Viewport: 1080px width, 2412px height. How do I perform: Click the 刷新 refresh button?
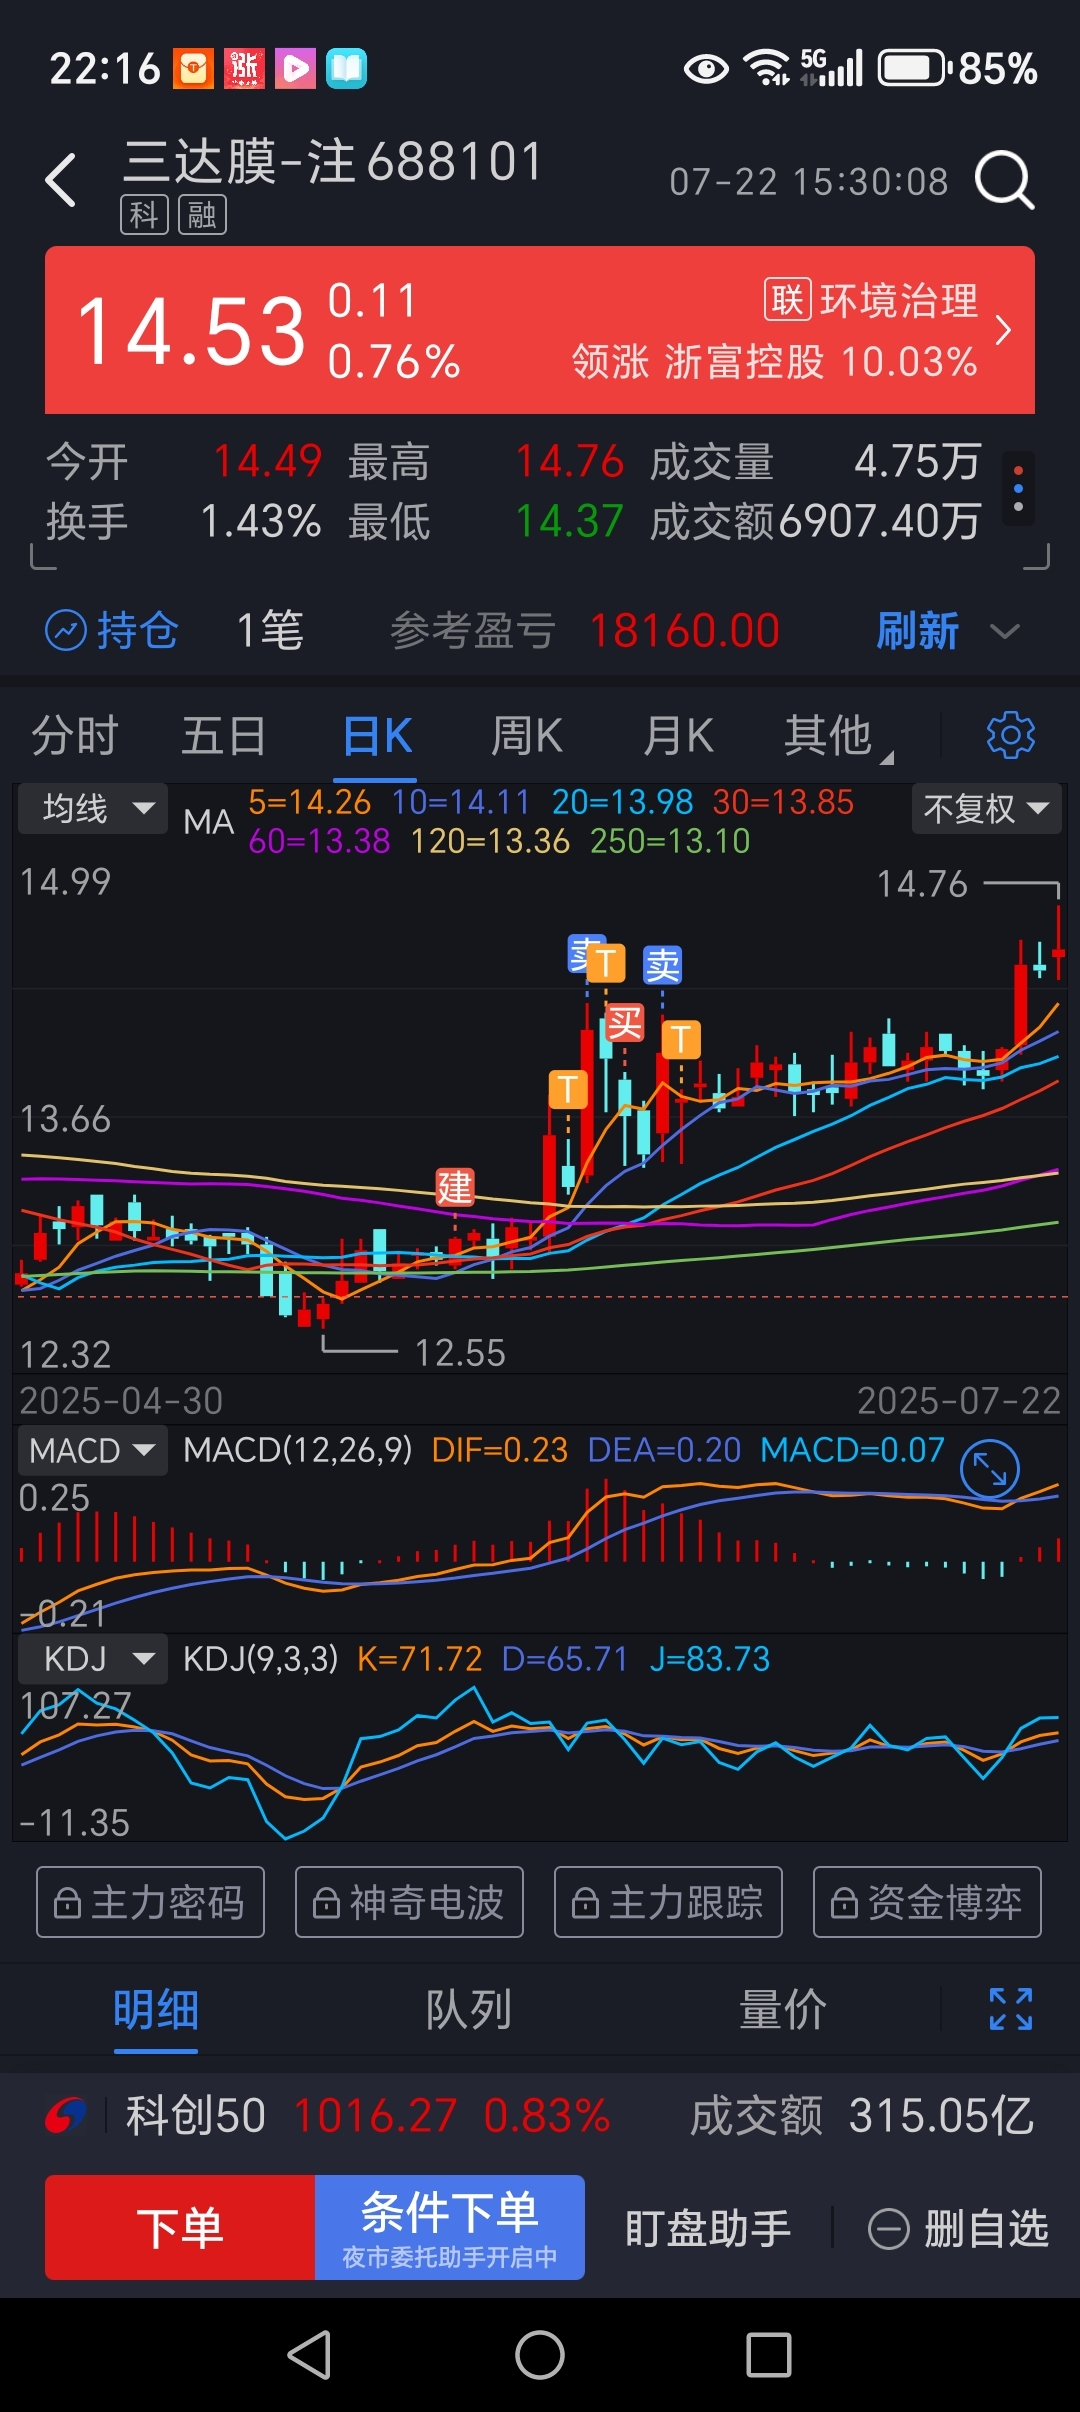pos(917,631)
